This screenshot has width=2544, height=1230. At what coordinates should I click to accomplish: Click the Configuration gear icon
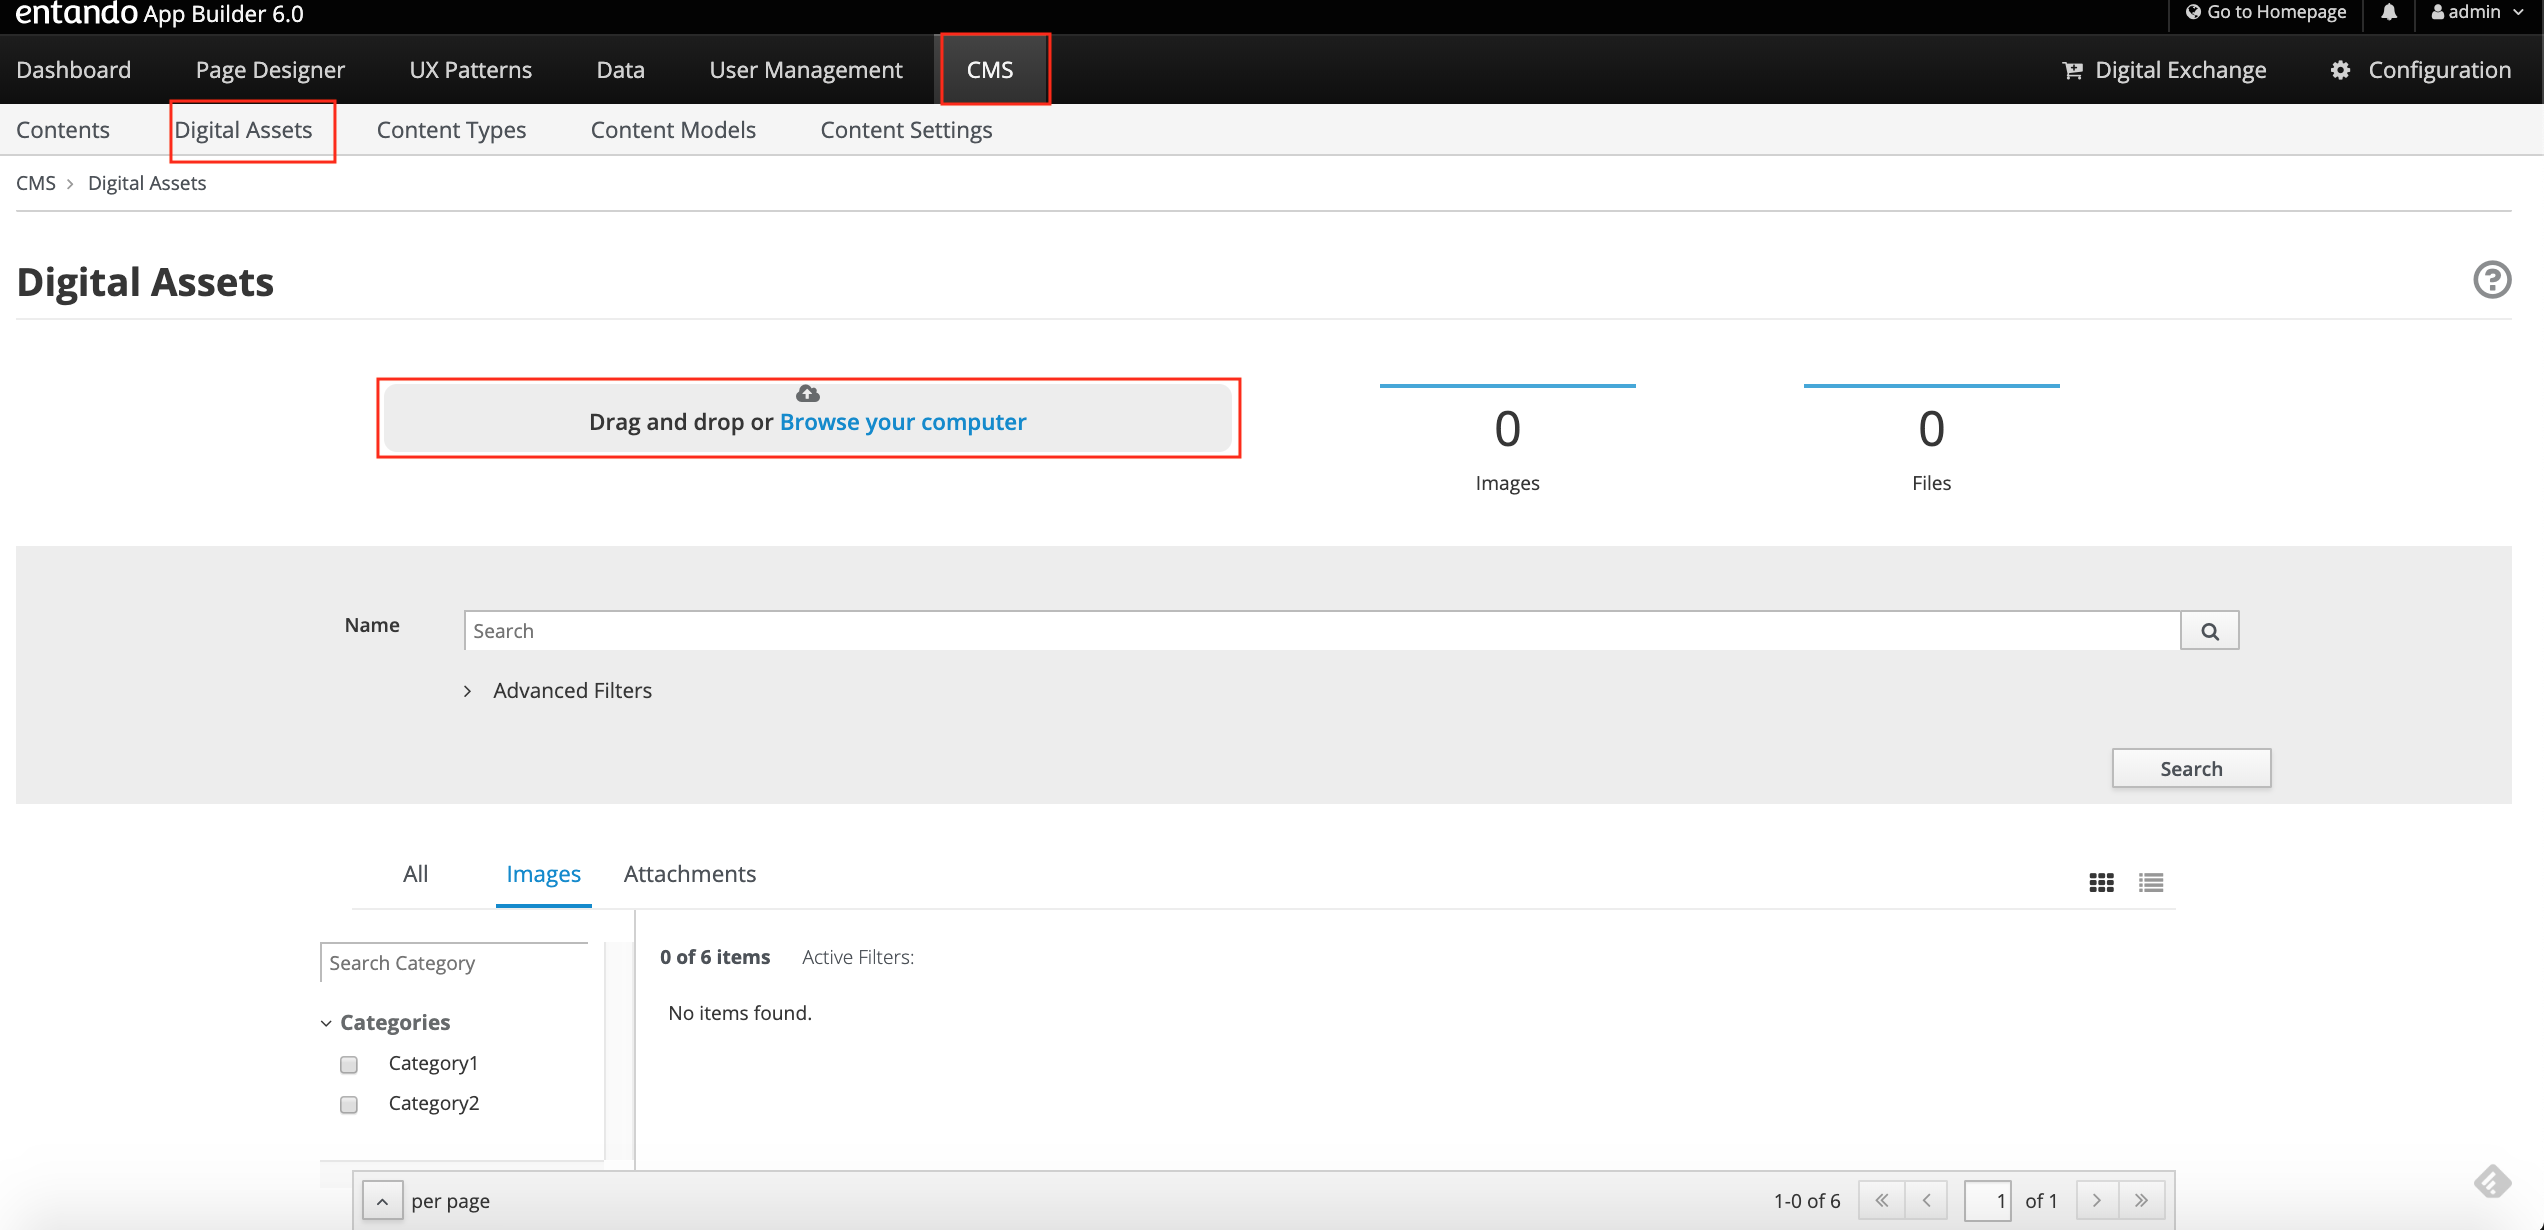point(2340,70)
